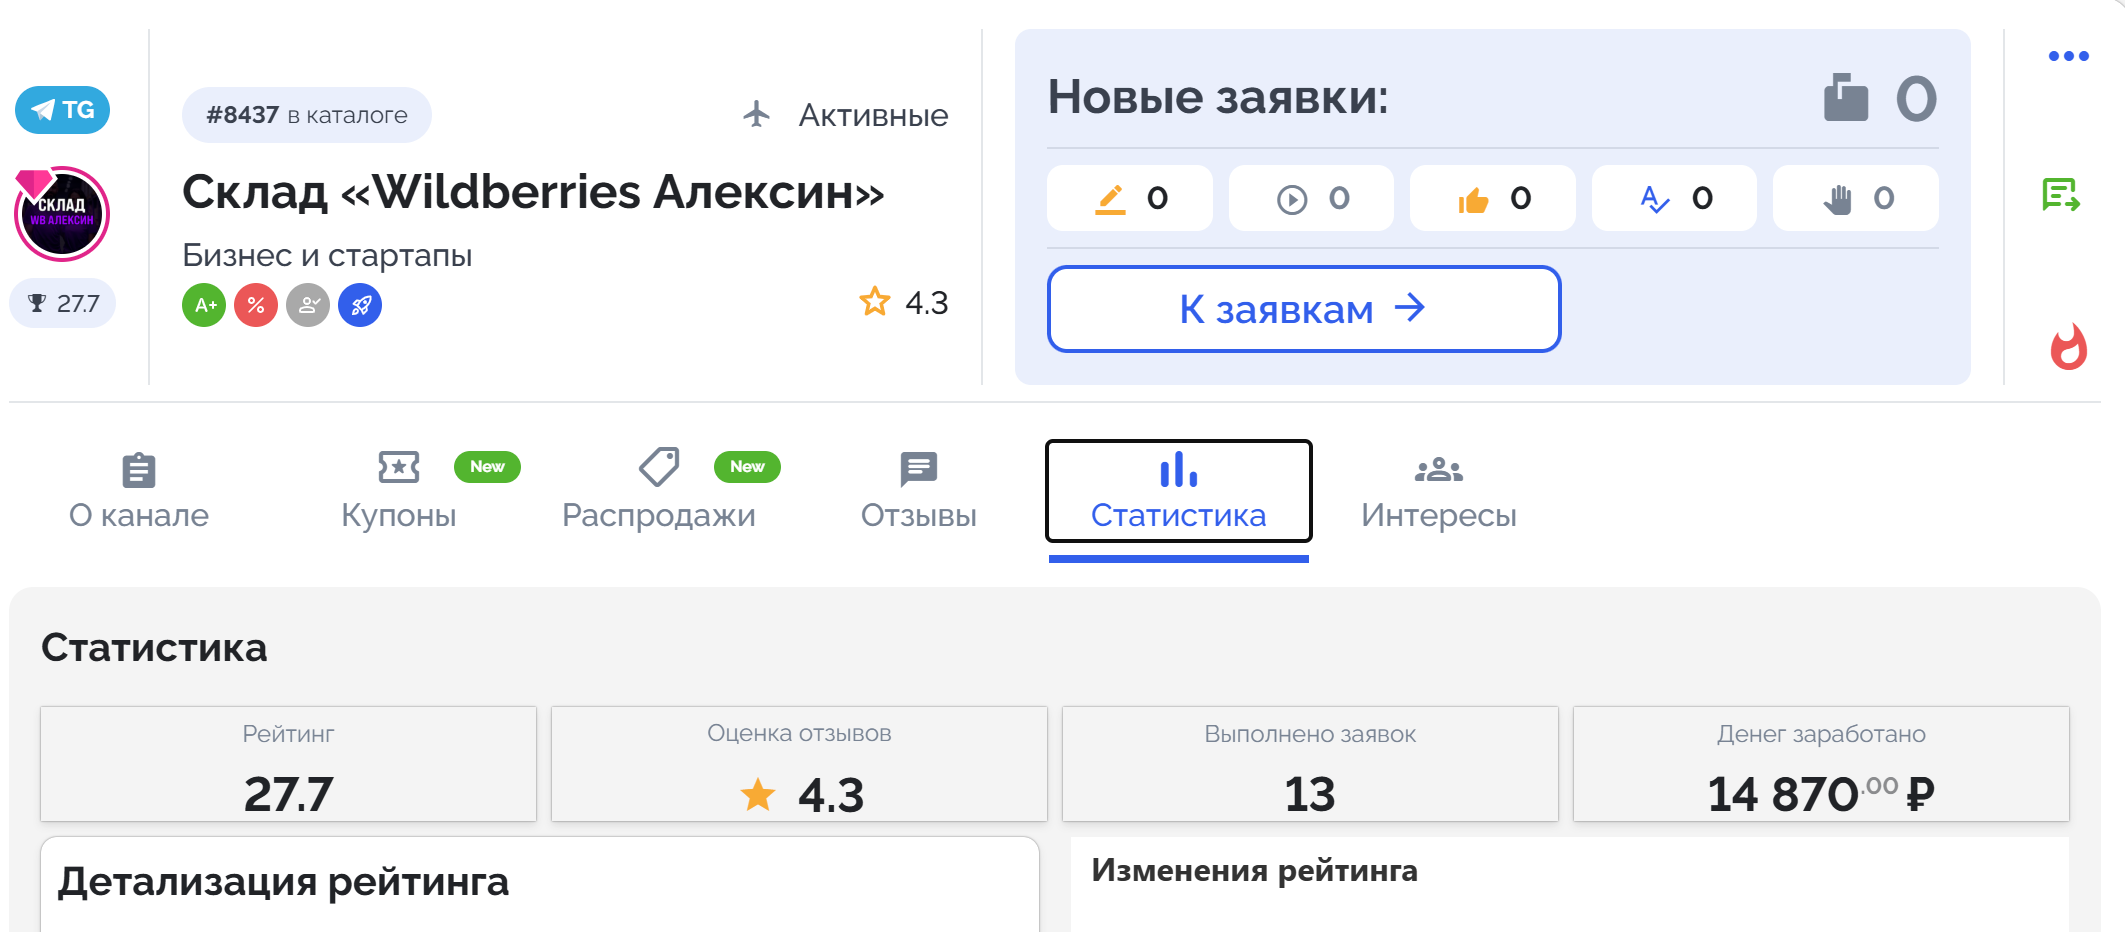This screenshot has height=932, width=2125.
Task: Click the '#8437 в каталоге' catalog badge
Action: coord(307,115)
